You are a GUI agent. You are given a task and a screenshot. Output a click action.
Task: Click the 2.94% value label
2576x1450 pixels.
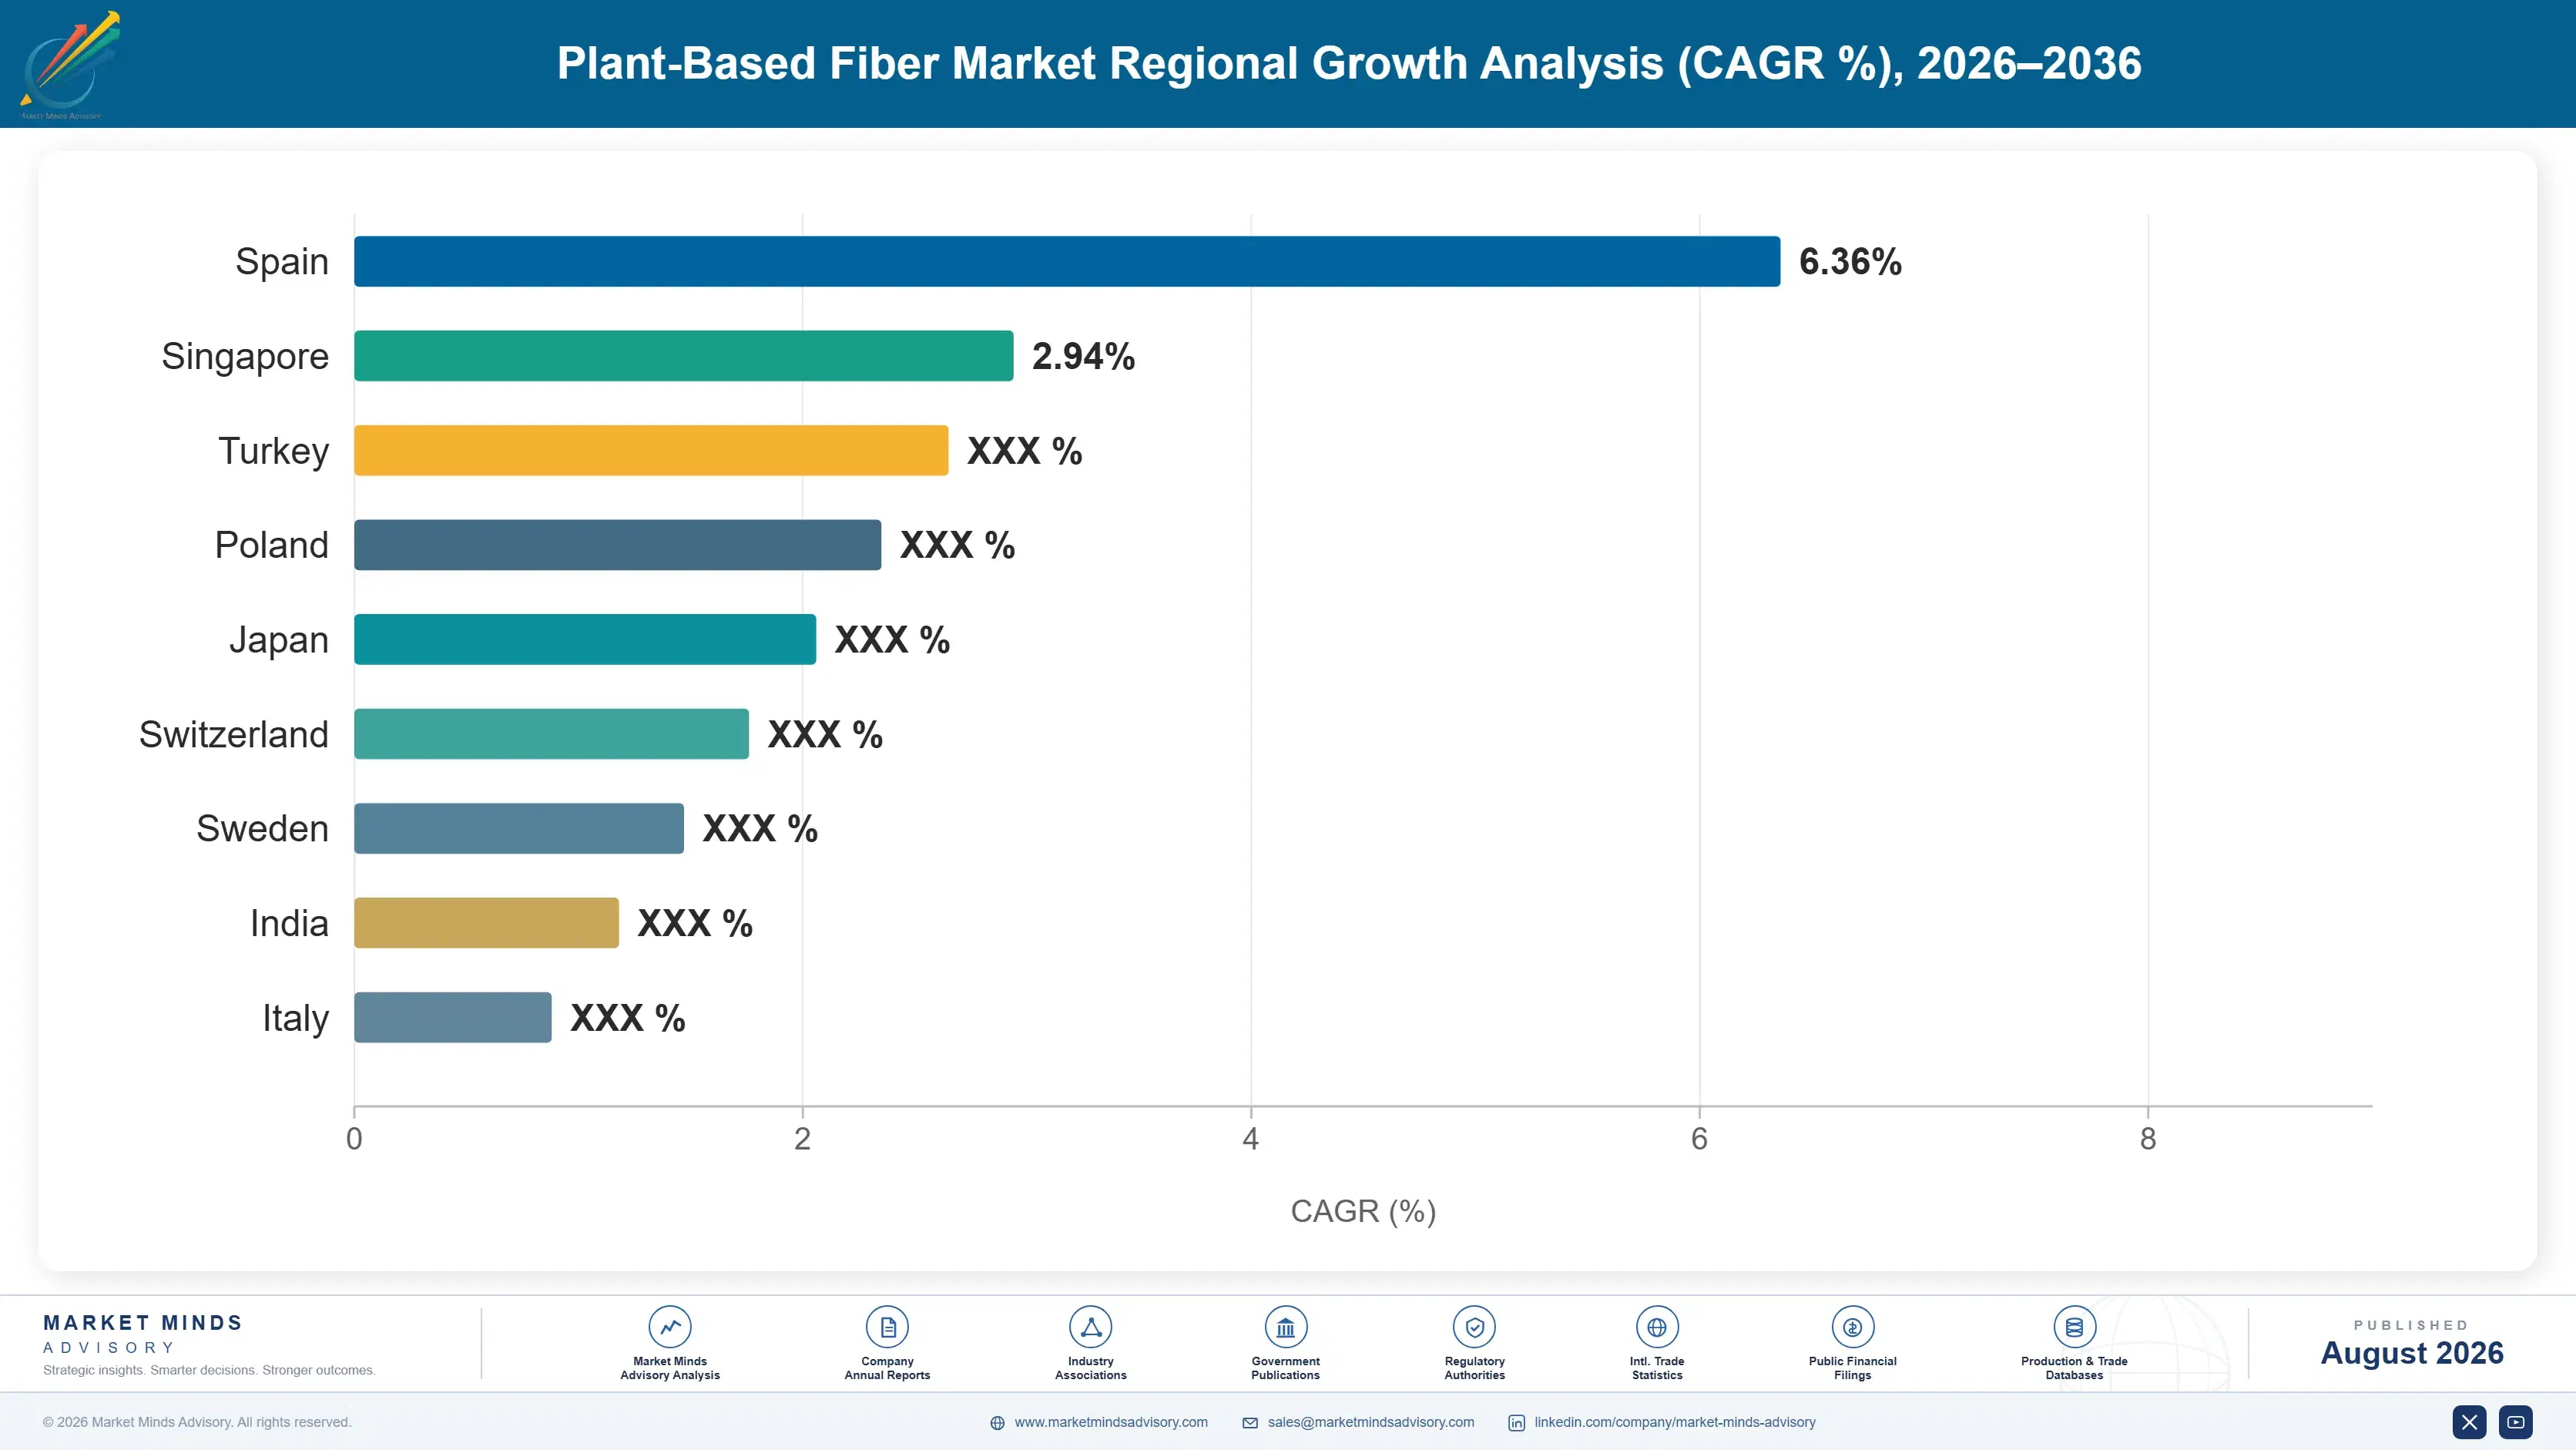(x=1083, y=356)
